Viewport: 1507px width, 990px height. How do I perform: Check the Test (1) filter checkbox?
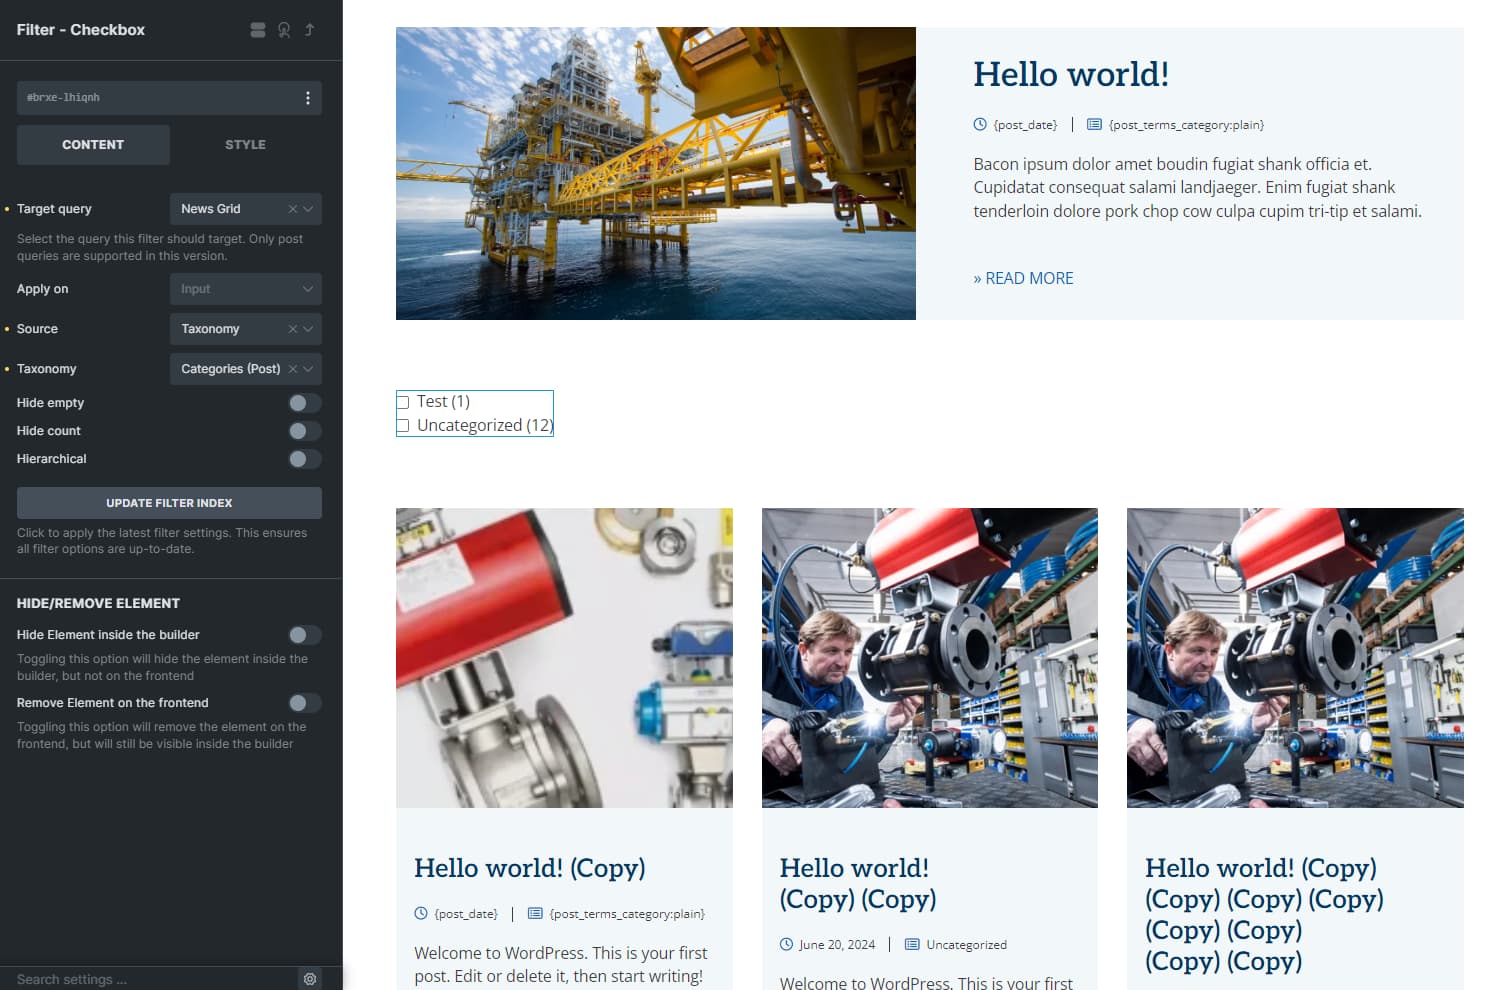[x=403, y=402]
